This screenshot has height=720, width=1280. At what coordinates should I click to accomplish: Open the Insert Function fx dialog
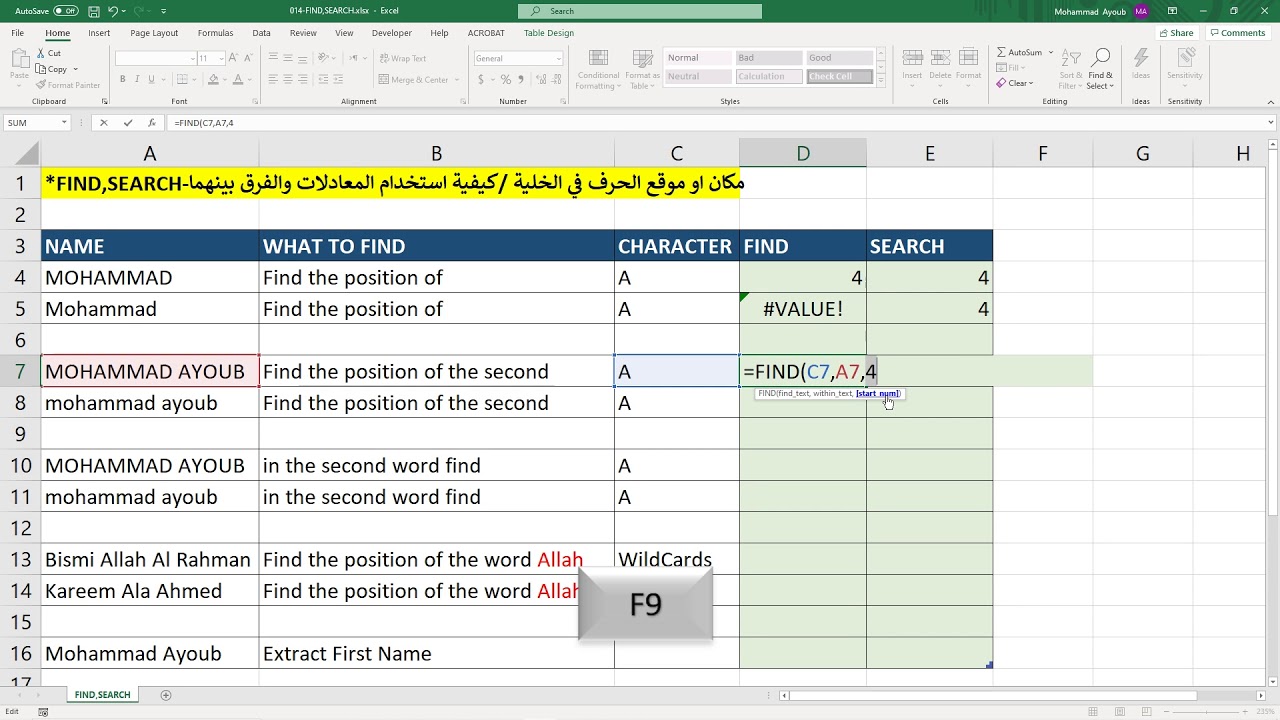point(152,123)
